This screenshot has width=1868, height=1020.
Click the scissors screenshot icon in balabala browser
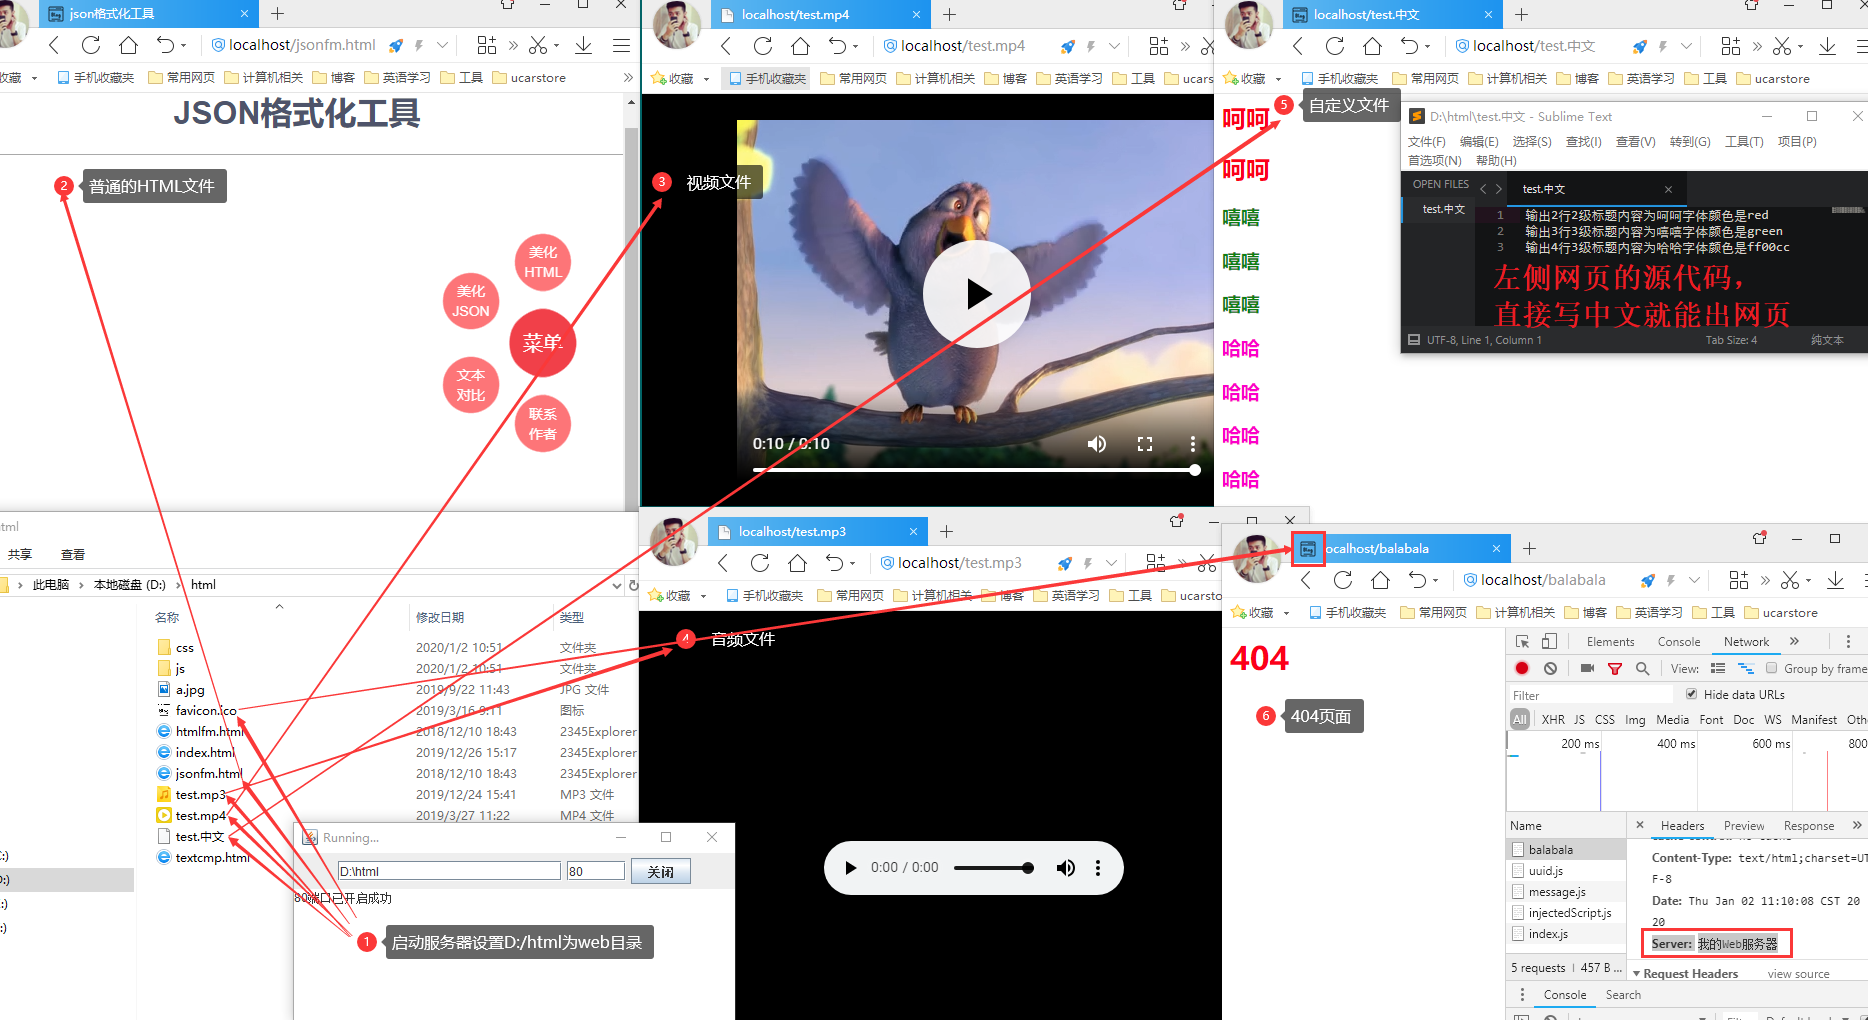(1789, 580)
